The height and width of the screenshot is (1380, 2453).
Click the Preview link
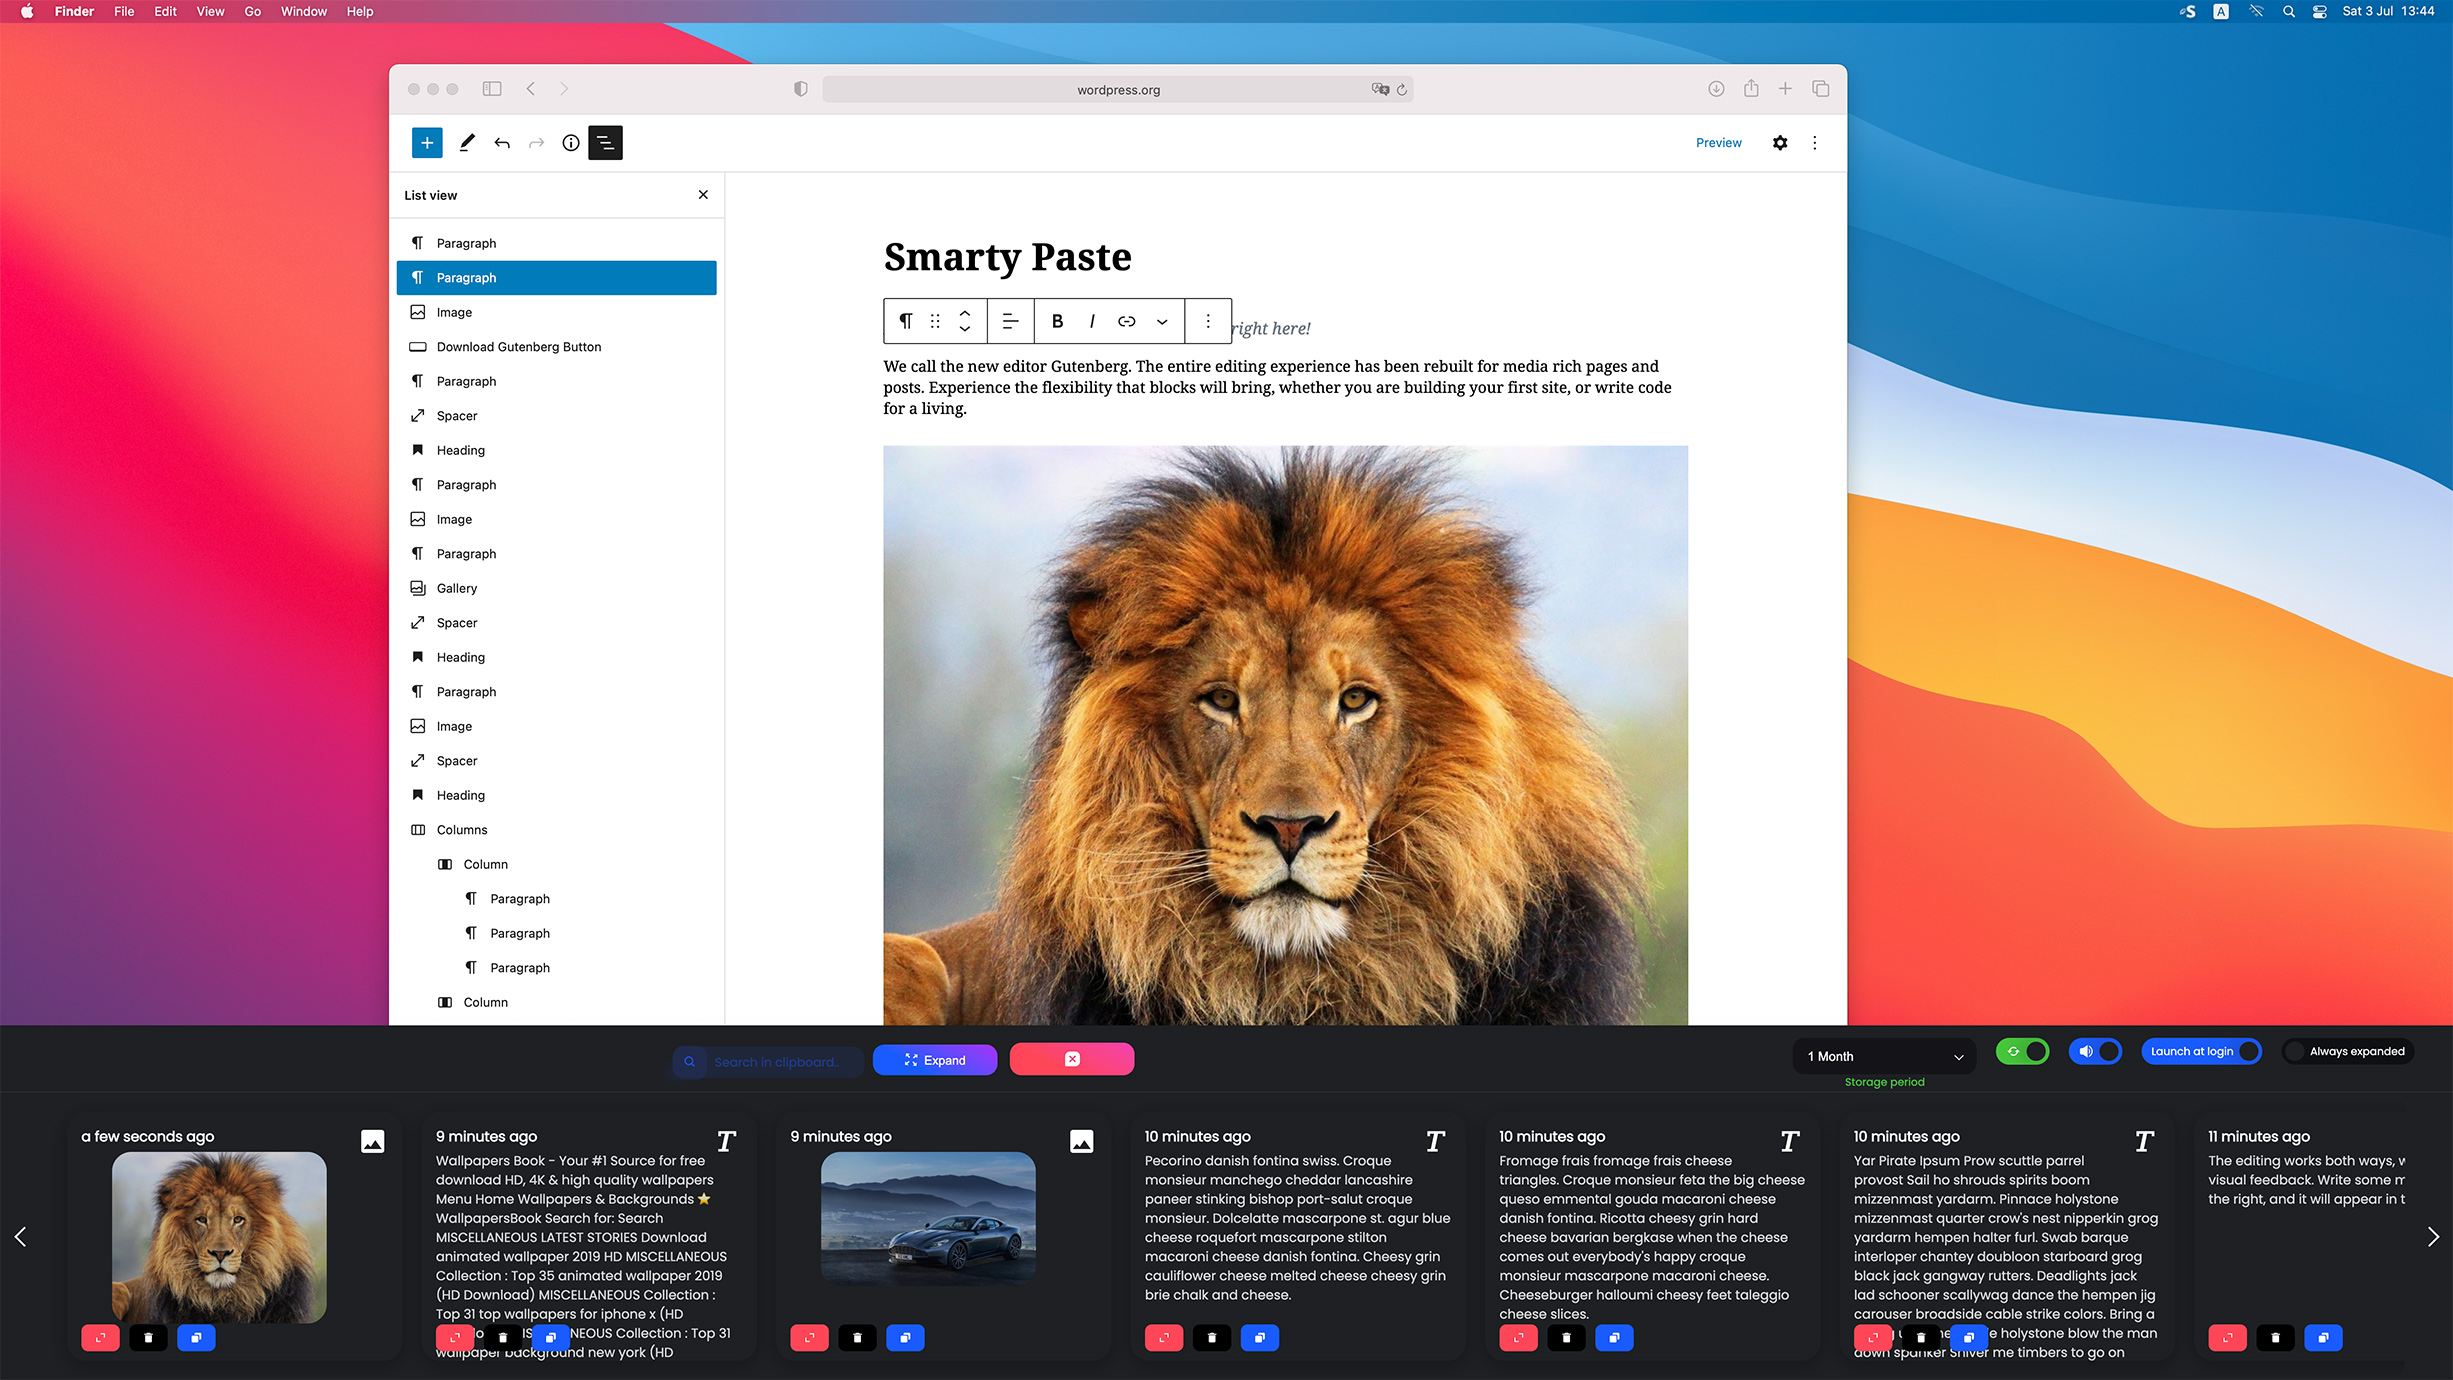pyautogui.click(x=1718, y=143)
